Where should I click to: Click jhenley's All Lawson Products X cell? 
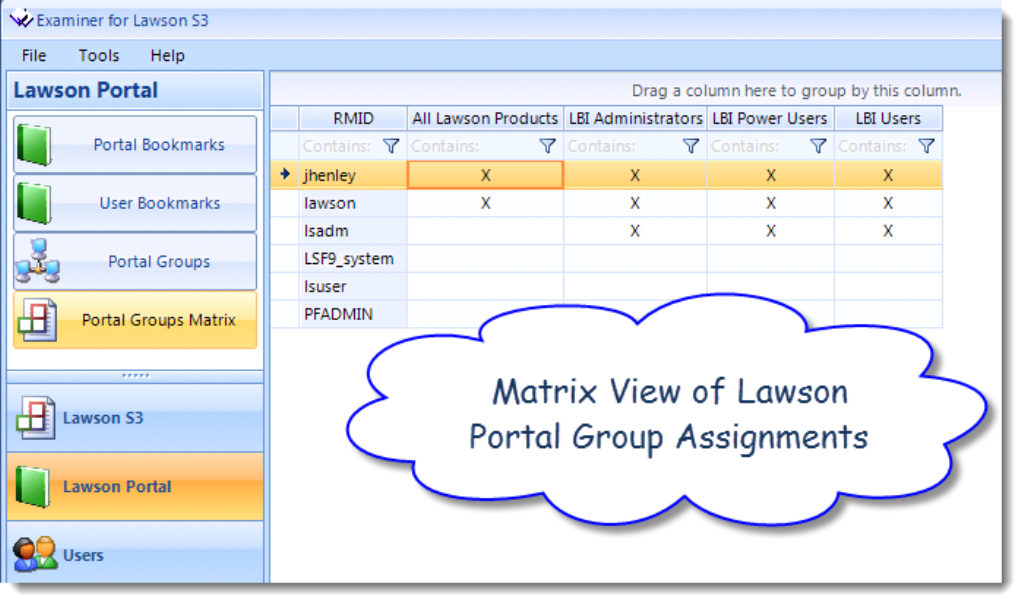coord(485,175)
